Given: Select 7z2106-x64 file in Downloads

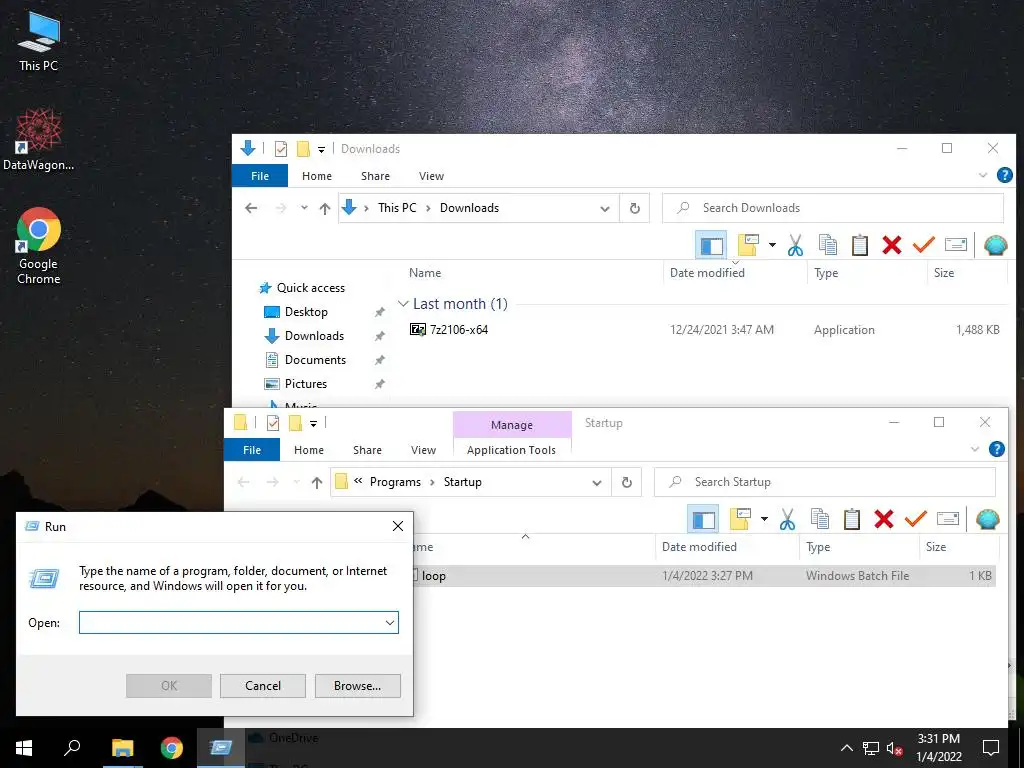Looking at the screenshot, I should pos(458,330).
